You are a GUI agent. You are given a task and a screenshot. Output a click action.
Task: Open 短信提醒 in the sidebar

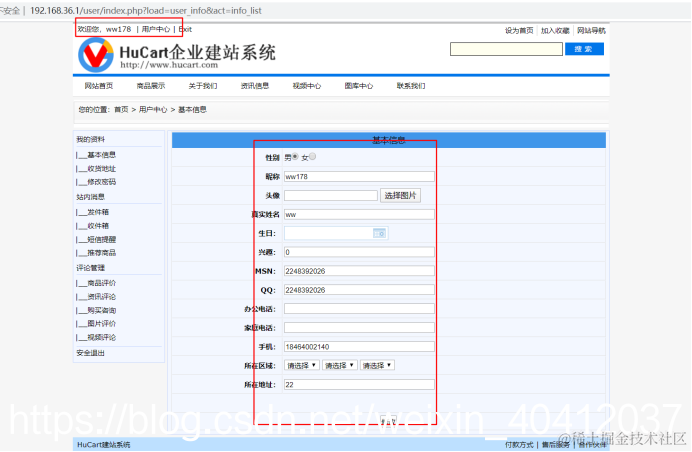coord(102,240)
